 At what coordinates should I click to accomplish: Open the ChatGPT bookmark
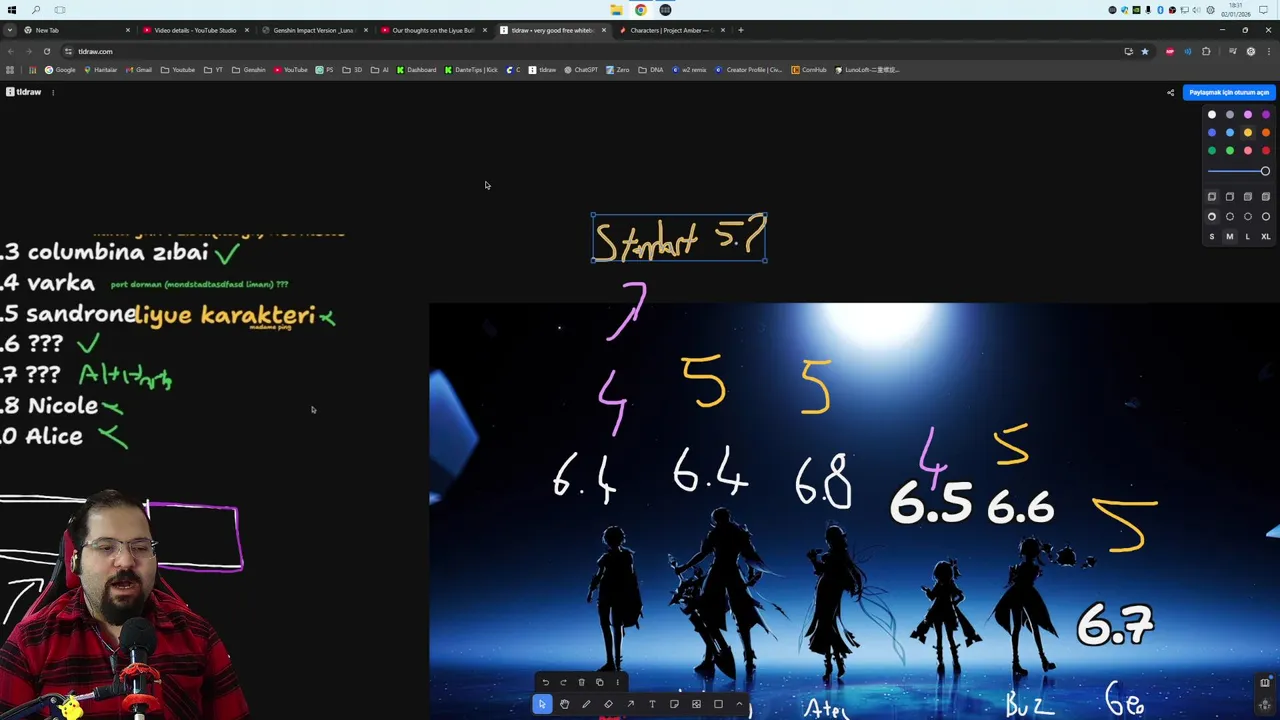(581, 70)
